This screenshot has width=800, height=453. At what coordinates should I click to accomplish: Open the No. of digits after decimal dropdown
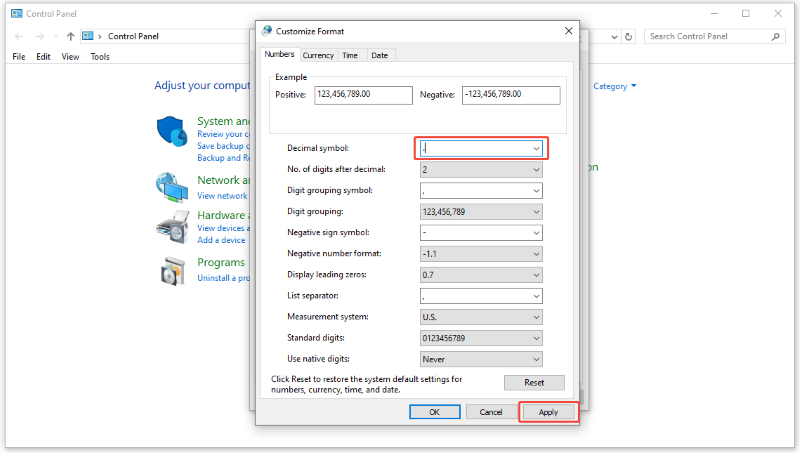tap(536, 169)
